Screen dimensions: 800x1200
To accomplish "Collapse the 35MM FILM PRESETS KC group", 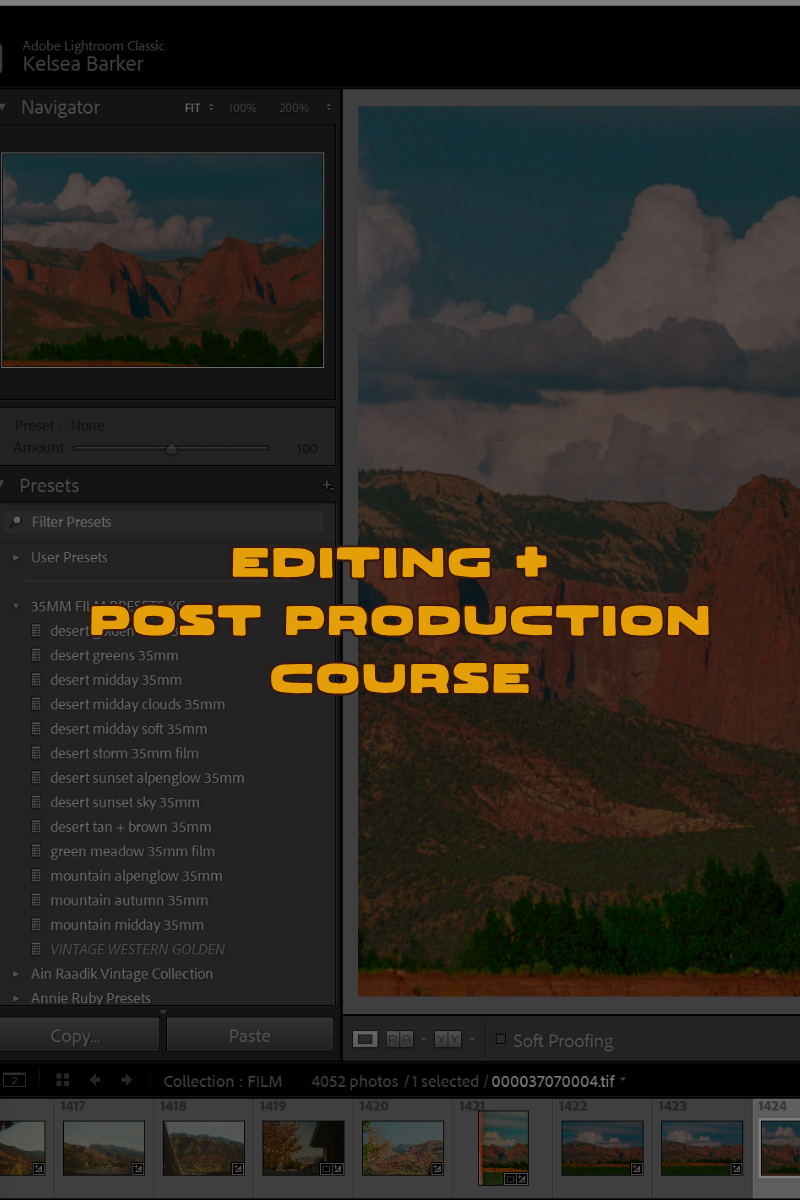I will tap(16, 607).
